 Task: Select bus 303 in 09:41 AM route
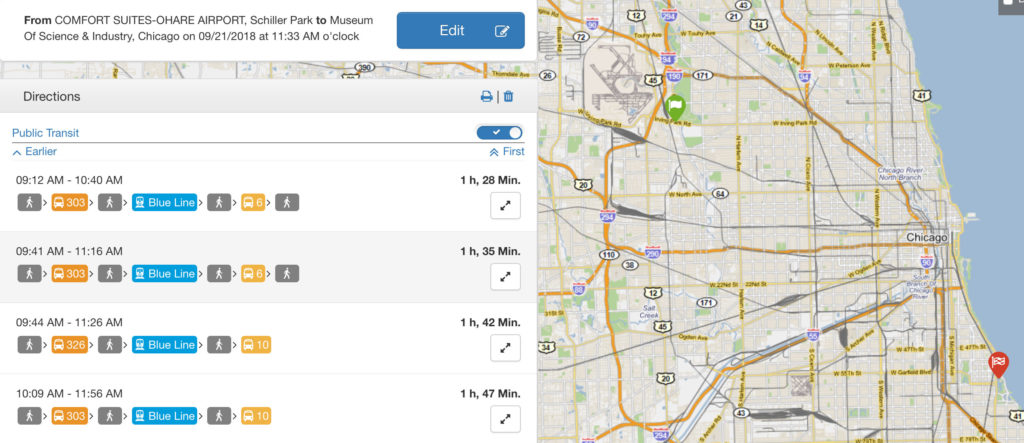[69, 274]
